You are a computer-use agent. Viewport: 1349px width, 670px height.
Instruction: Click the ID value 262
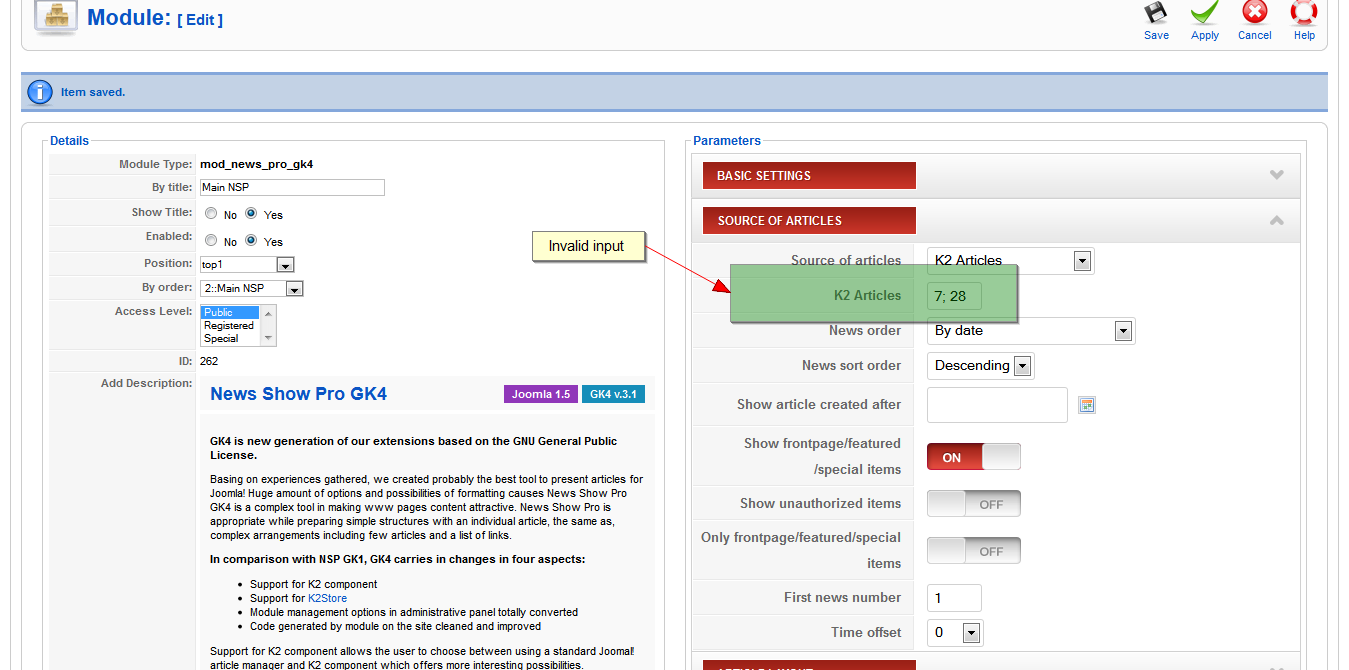click(x=209, y=361)
